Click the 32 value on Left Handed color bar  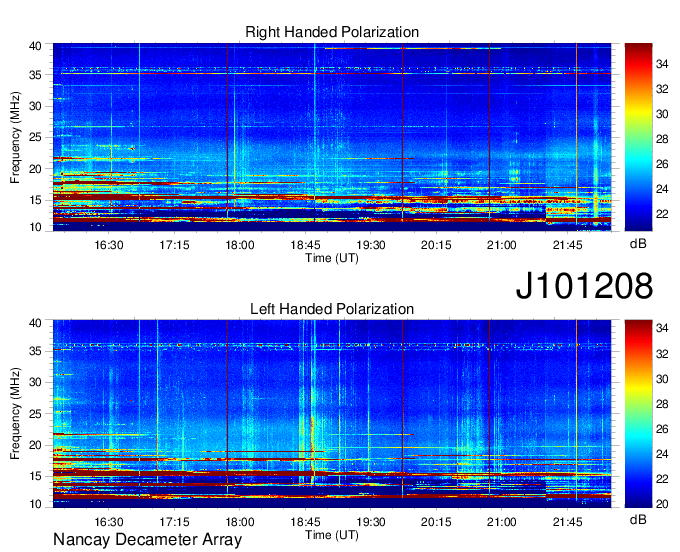click(x=662, y=354)
